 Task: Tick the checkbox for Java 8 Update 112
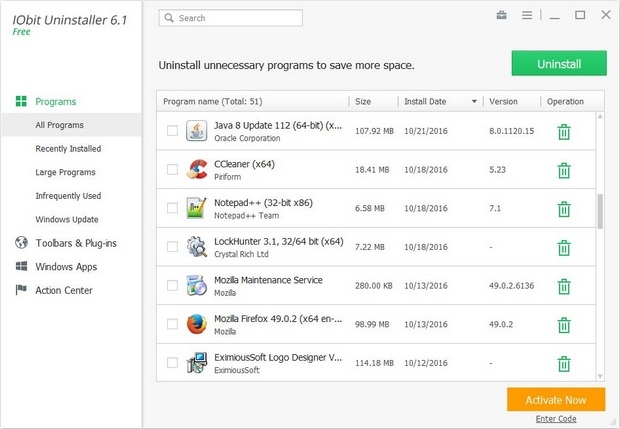click(x=172, y=130)
